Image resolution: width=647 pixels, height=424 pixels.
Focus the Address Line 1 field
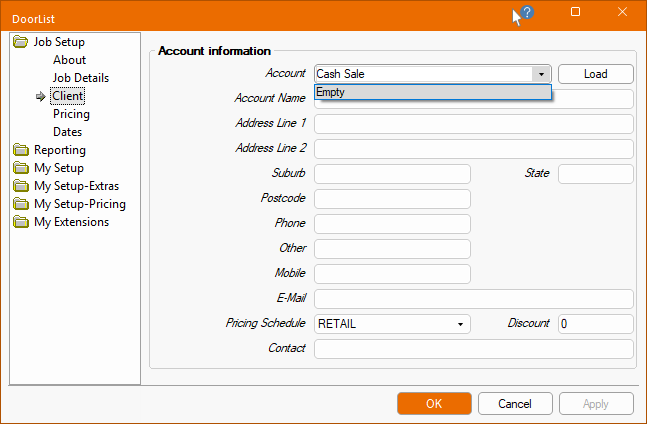pos(474,124)
